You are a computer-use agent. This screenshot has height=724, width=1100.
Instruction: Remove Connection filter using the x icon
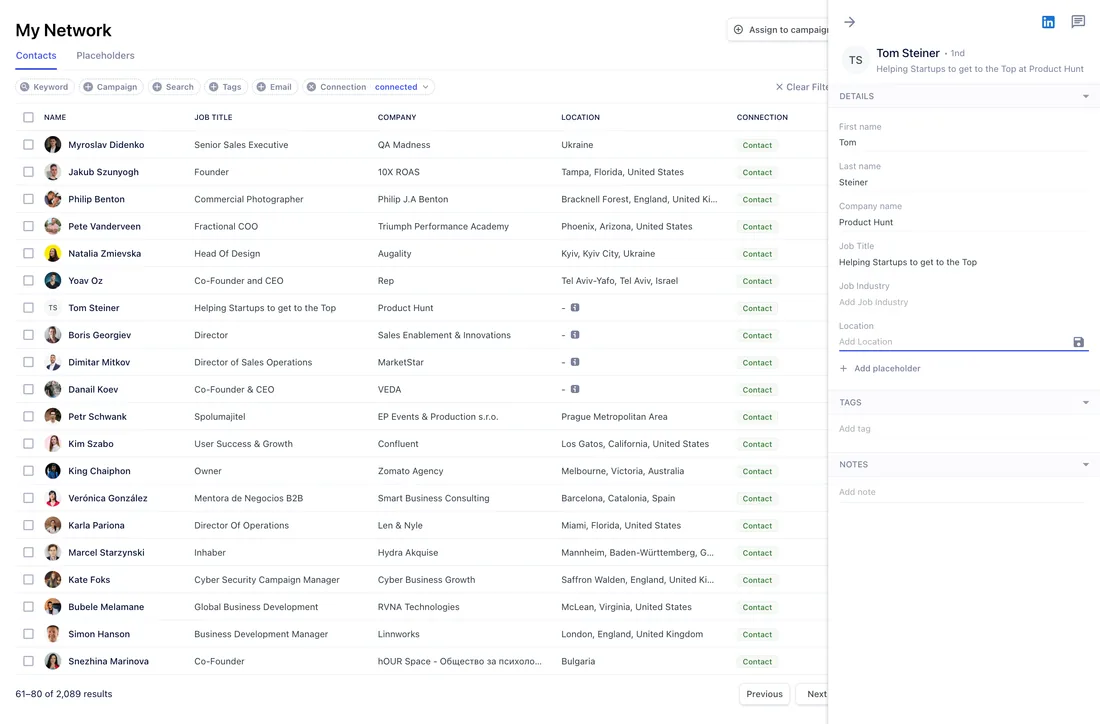click(x=311, y=87)
